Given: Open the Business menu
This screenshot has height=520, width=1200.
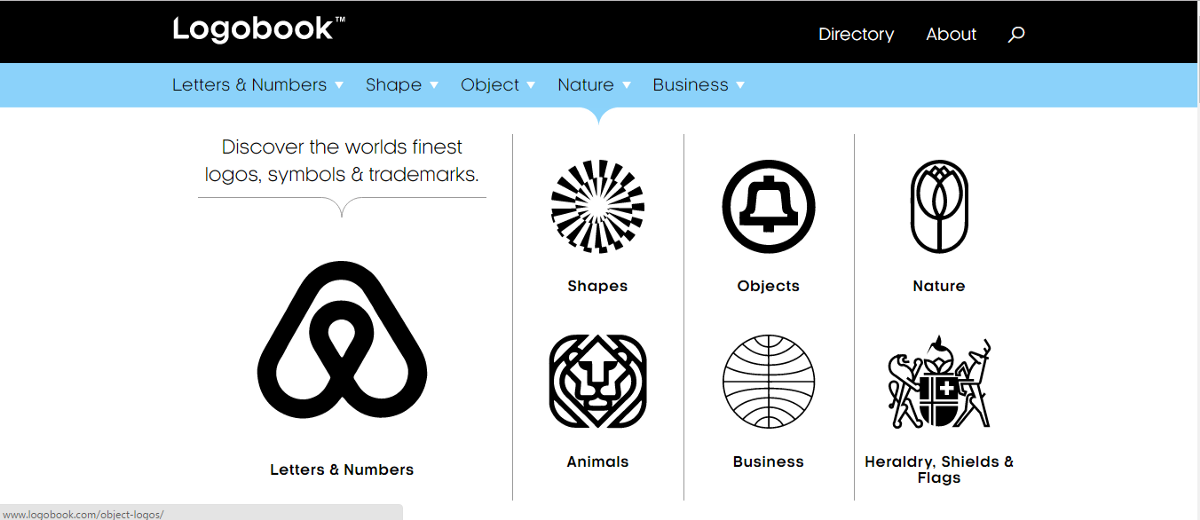Looking at the screenshot, I should pyautogui.click(x=691, y=85).
